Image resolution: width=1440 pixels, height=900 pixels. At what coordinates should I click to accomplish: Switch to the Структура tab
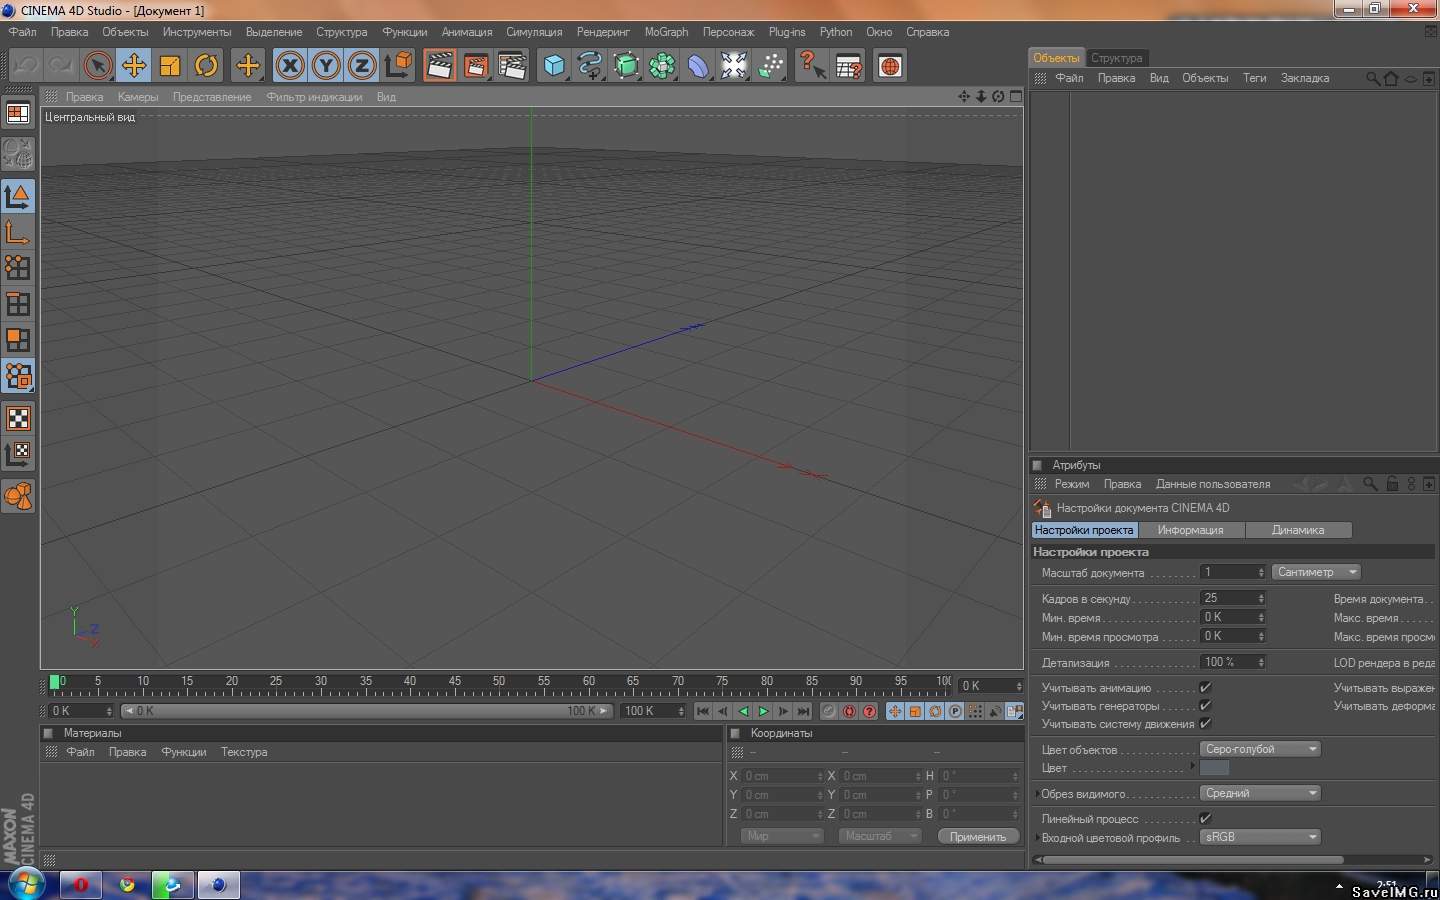coord(1117,58)
